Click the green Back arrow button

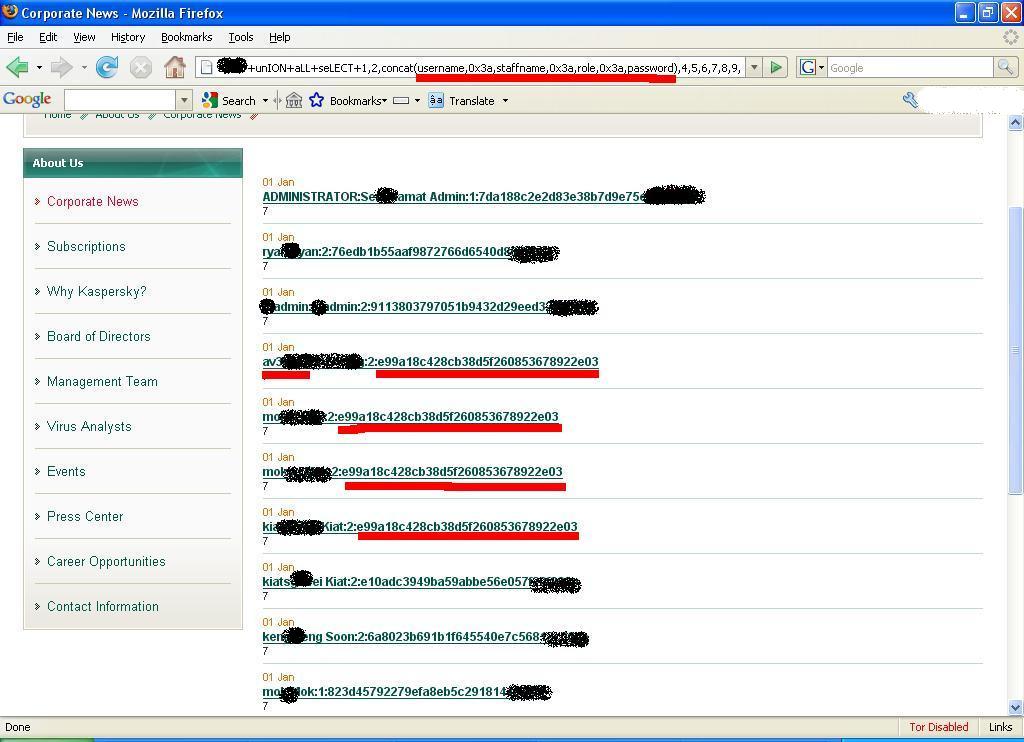coord(17,67)
